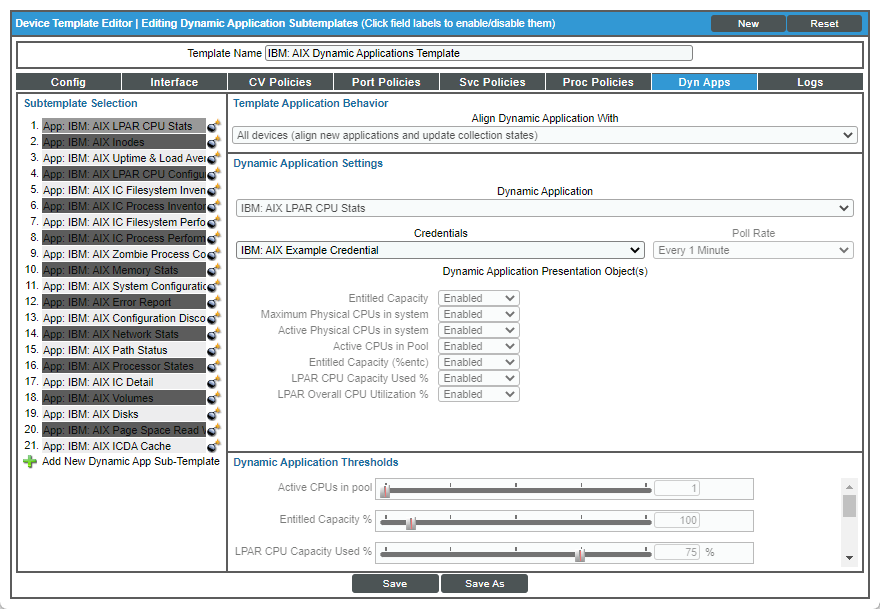Open dropdown for Maximum Physical CPUs in system
The image size is (880, 609).
coord(479,314)
